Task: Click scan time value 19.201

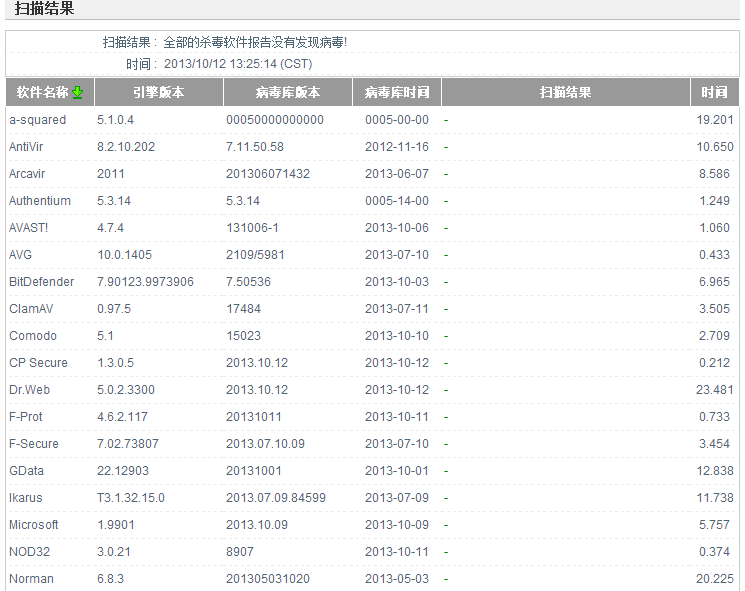Action: (715, 120)
